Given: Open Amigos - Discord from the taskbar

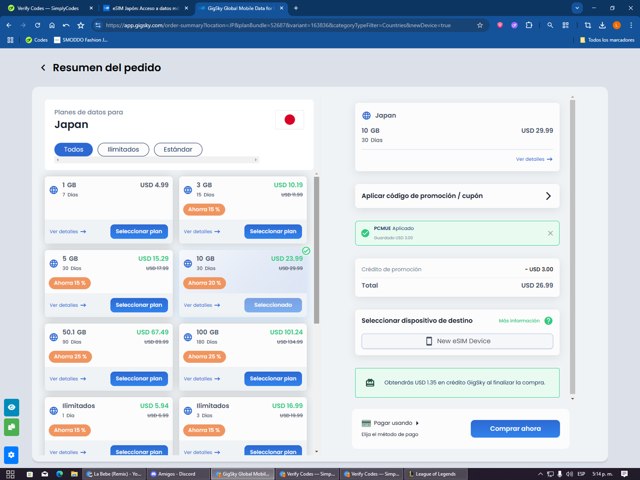Looking at the screenshot, I should pyautogui.click(x=176, y=474).
